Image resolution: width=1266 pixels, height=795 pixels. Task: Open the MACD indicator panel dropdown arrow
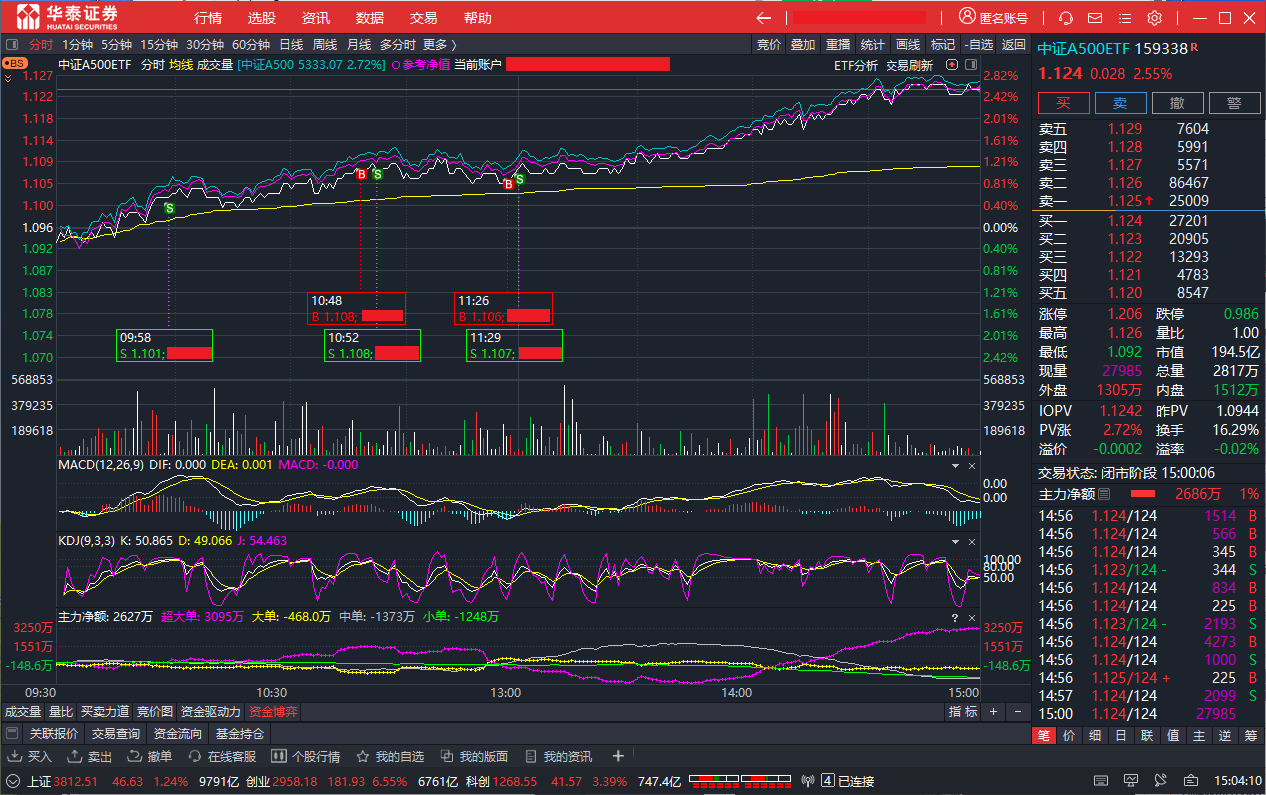pos(954,466)
